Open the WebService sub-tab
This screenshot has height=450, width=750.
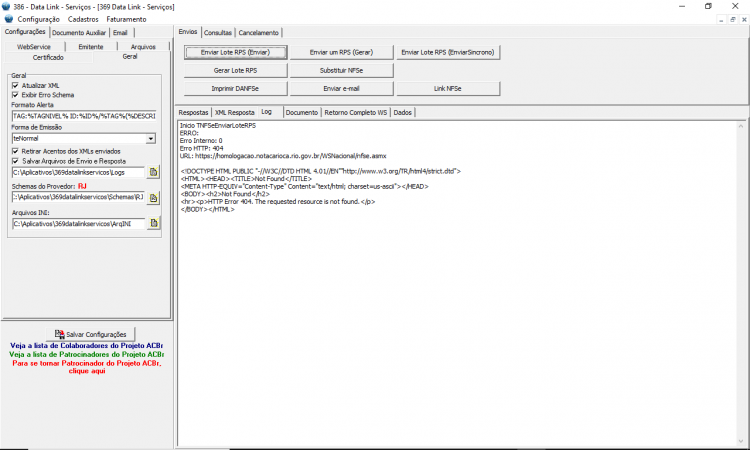pyautogui.click(x=33, y=47)
